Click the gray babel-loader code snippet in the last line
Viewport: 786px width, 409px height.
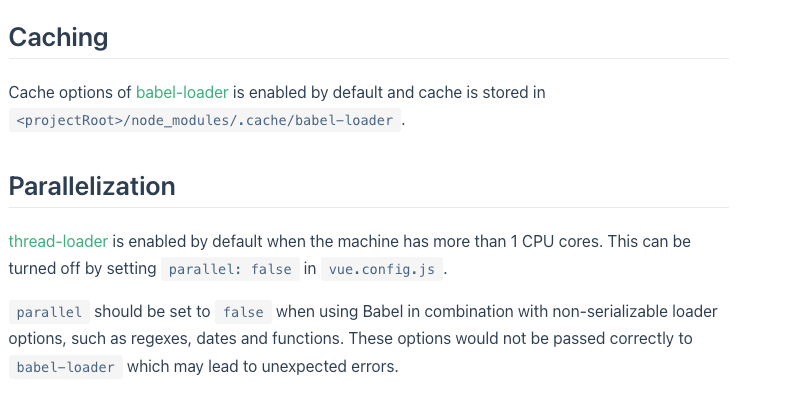tap(66, 367)
